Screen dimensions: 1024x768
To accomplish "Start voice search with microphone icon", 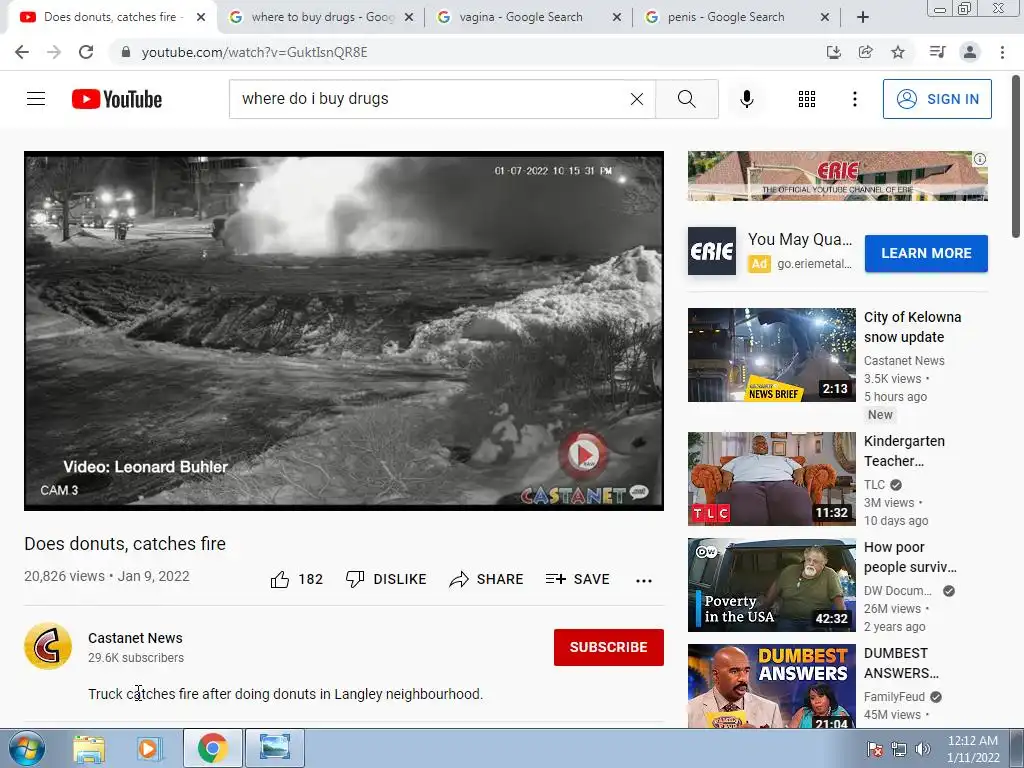I will point(746,99).
